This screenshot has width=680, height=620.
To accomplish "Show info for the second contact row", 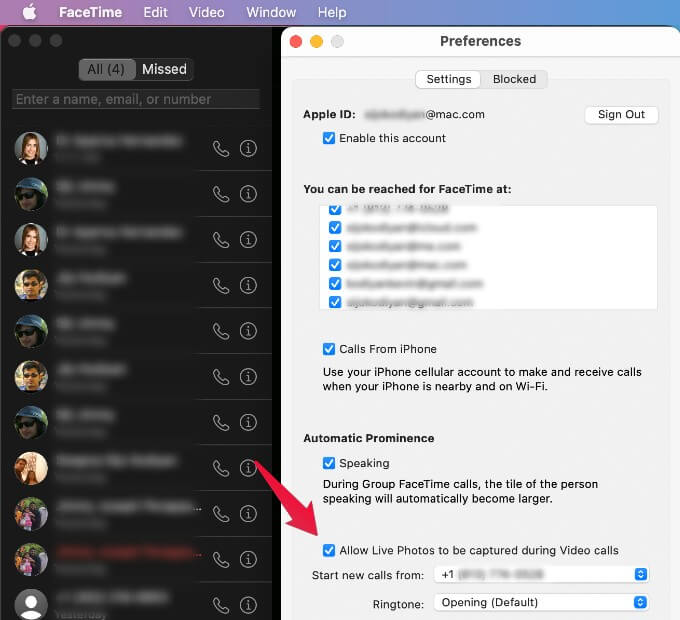I will (248, 194).
